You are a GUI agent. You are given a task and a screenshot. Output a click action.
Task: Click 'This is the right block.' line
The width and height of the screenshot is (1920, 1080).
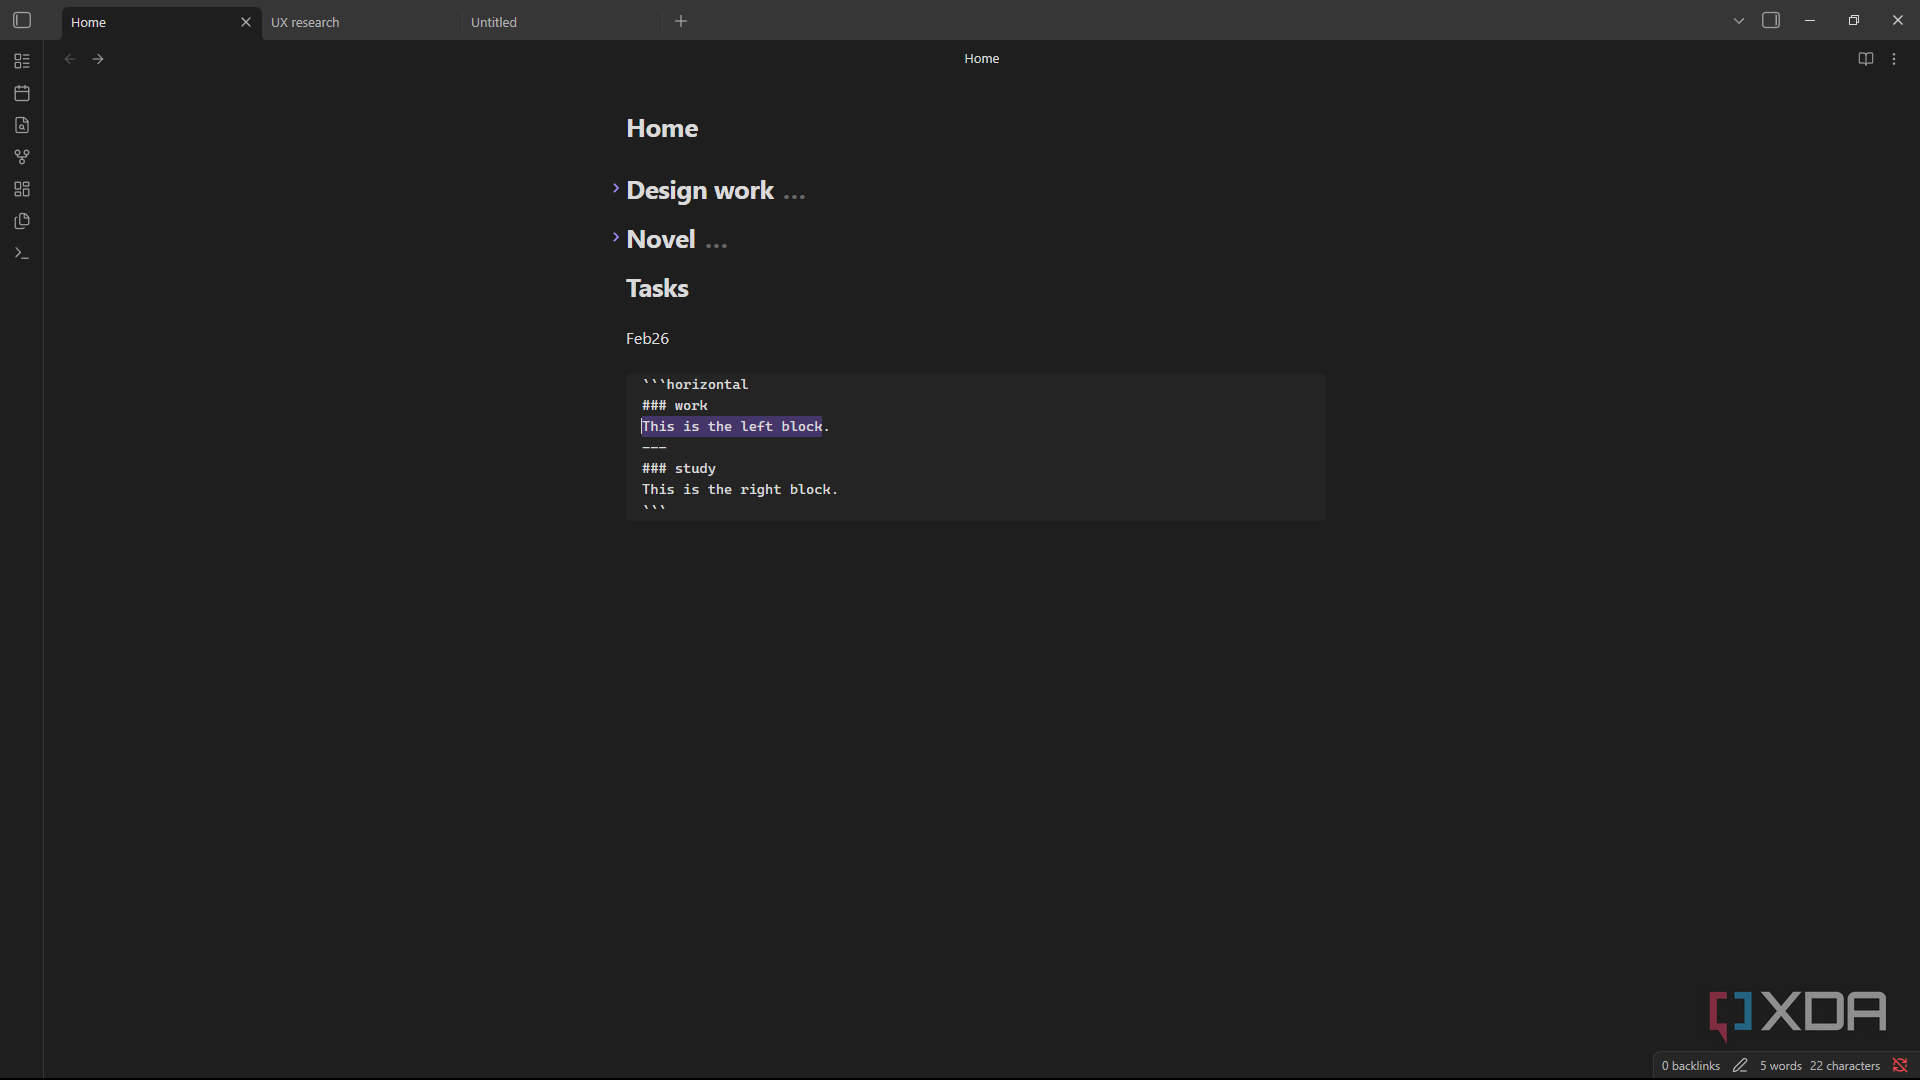tap(740, 489)
